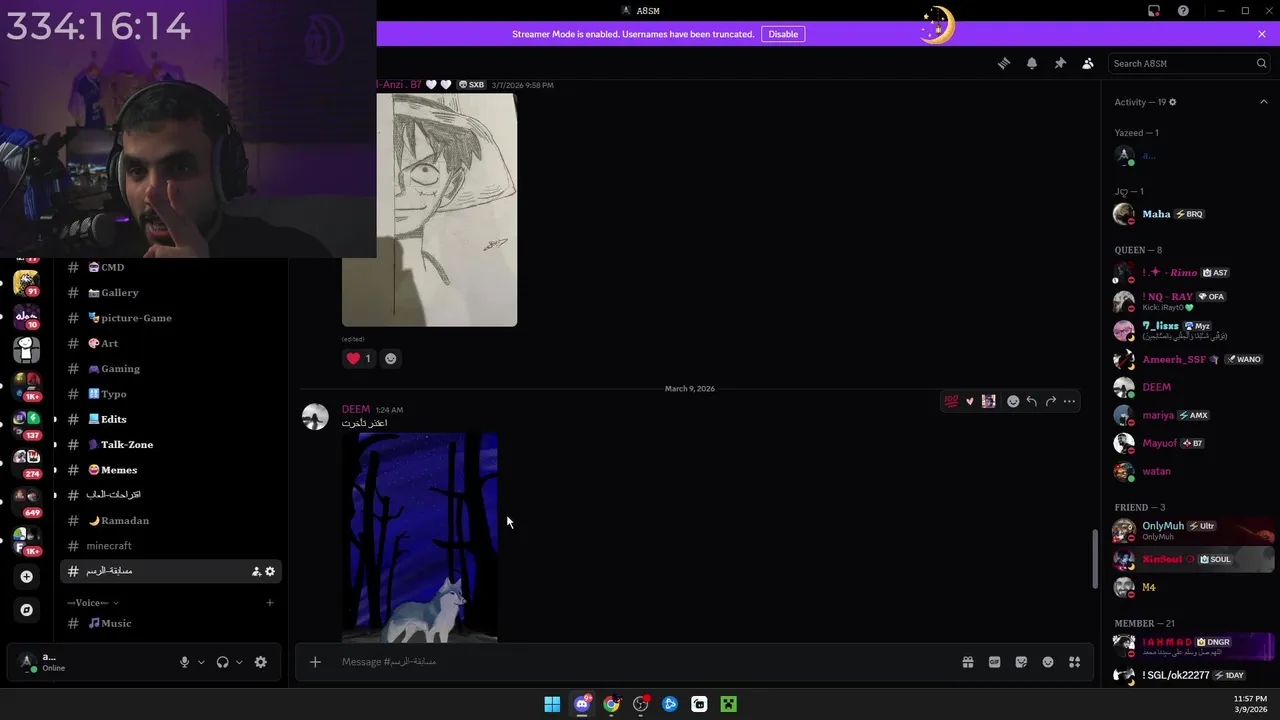Image resolution: width=1280 pixels, height=720 pixels.
Task: Open the Edits channel
Action: [170, 419]
